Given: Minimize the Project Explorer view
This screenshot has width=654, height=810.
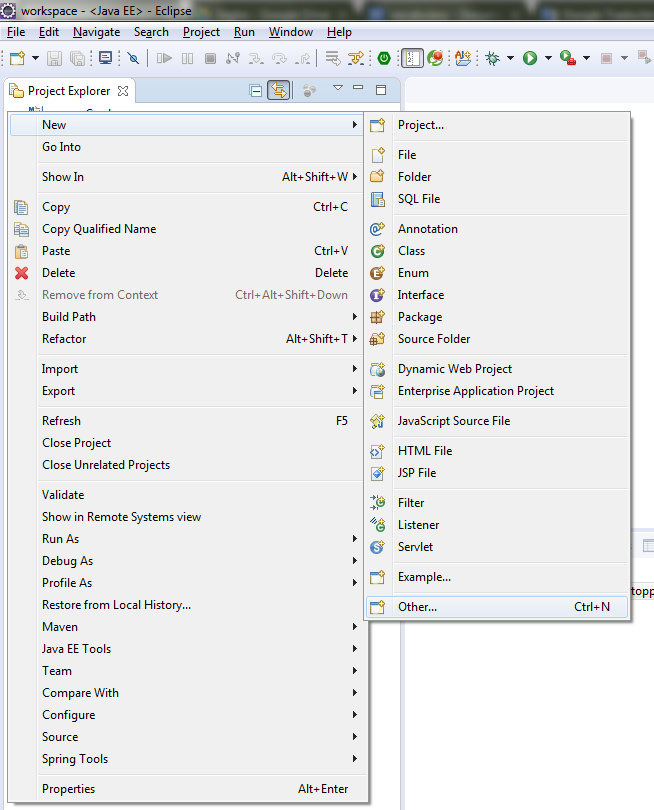Looking at the screenshot, I should click(x=358, y=88).
